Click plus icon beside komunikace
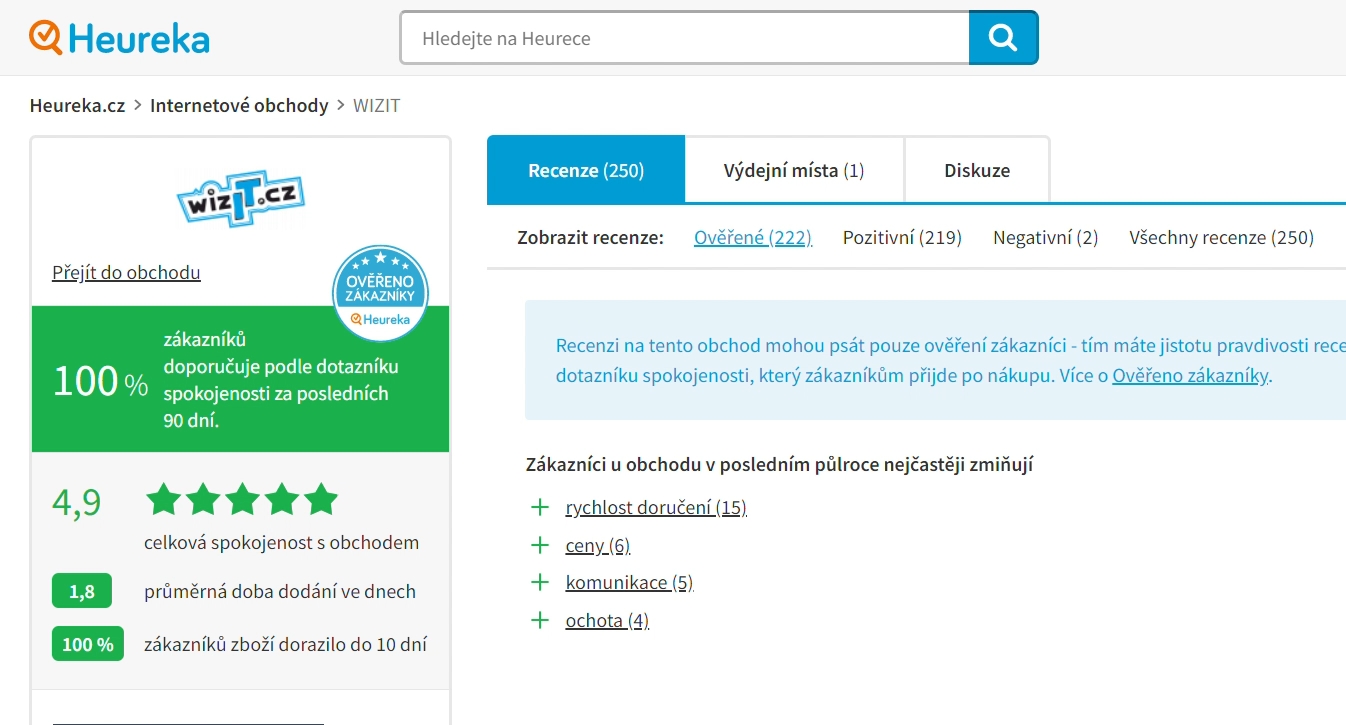 point(540,582)
